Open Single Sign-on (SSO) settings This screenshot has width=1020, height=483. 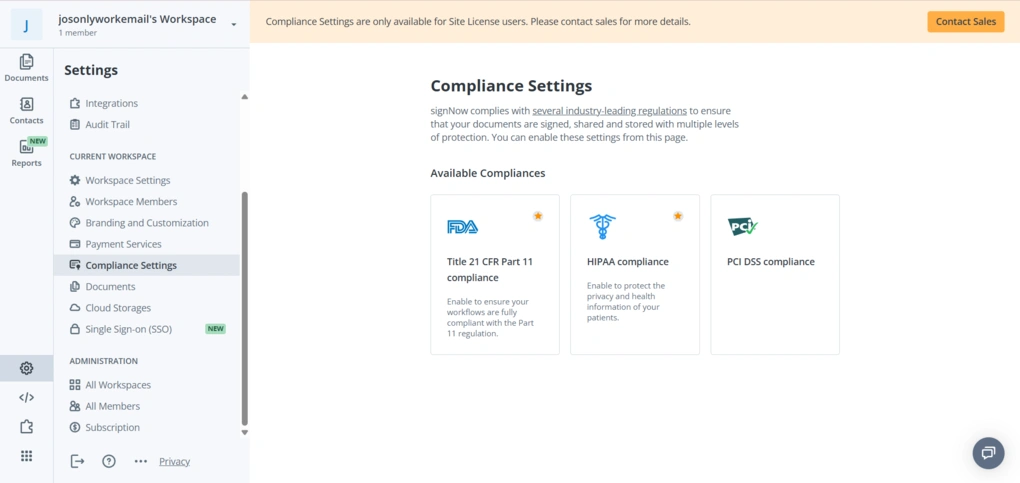coord(128,329)
